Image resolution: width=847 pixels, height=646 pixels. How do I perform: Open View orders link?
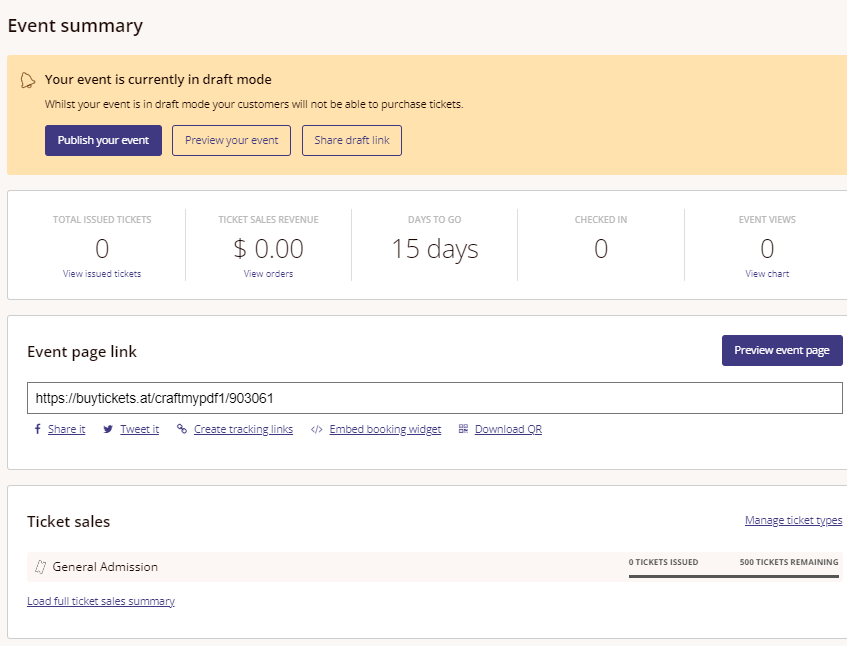[268, 274]
